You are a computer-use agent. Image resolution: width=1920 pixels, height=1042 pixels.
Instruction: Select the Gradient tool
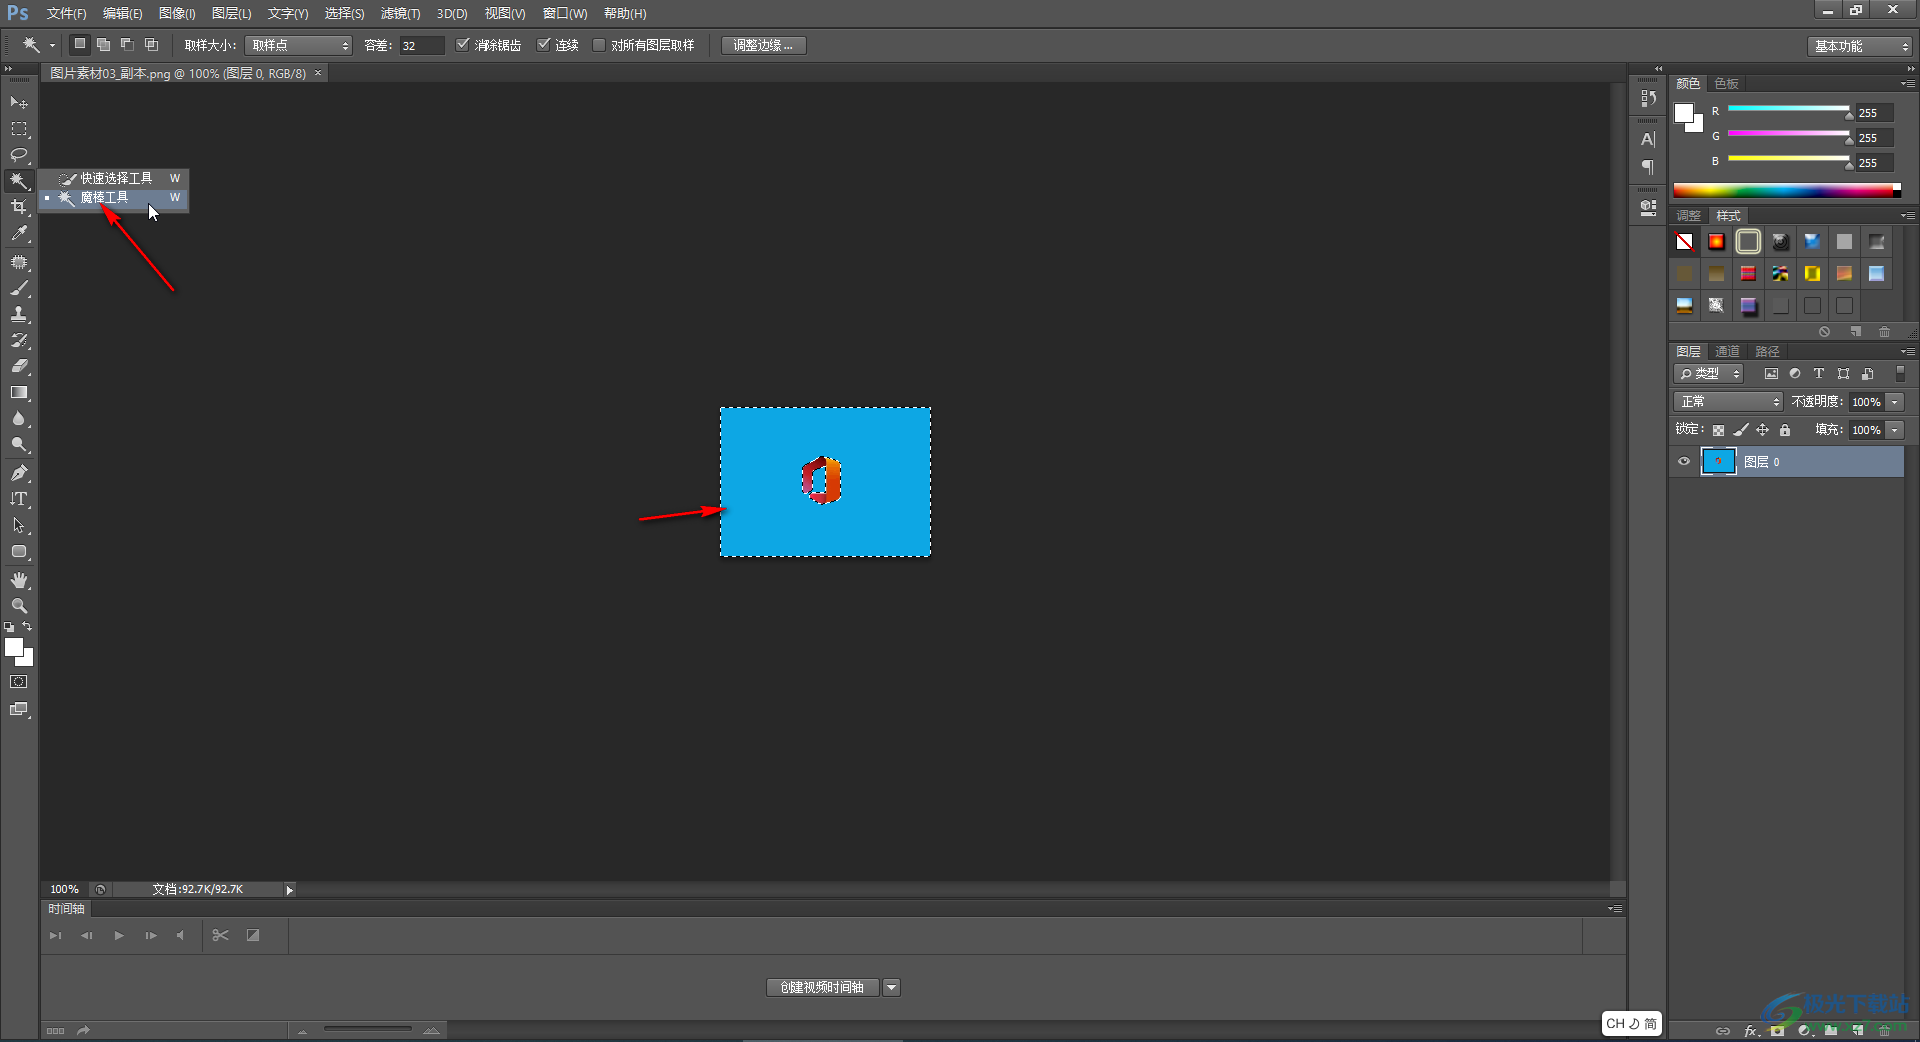[x=19, y=393]
